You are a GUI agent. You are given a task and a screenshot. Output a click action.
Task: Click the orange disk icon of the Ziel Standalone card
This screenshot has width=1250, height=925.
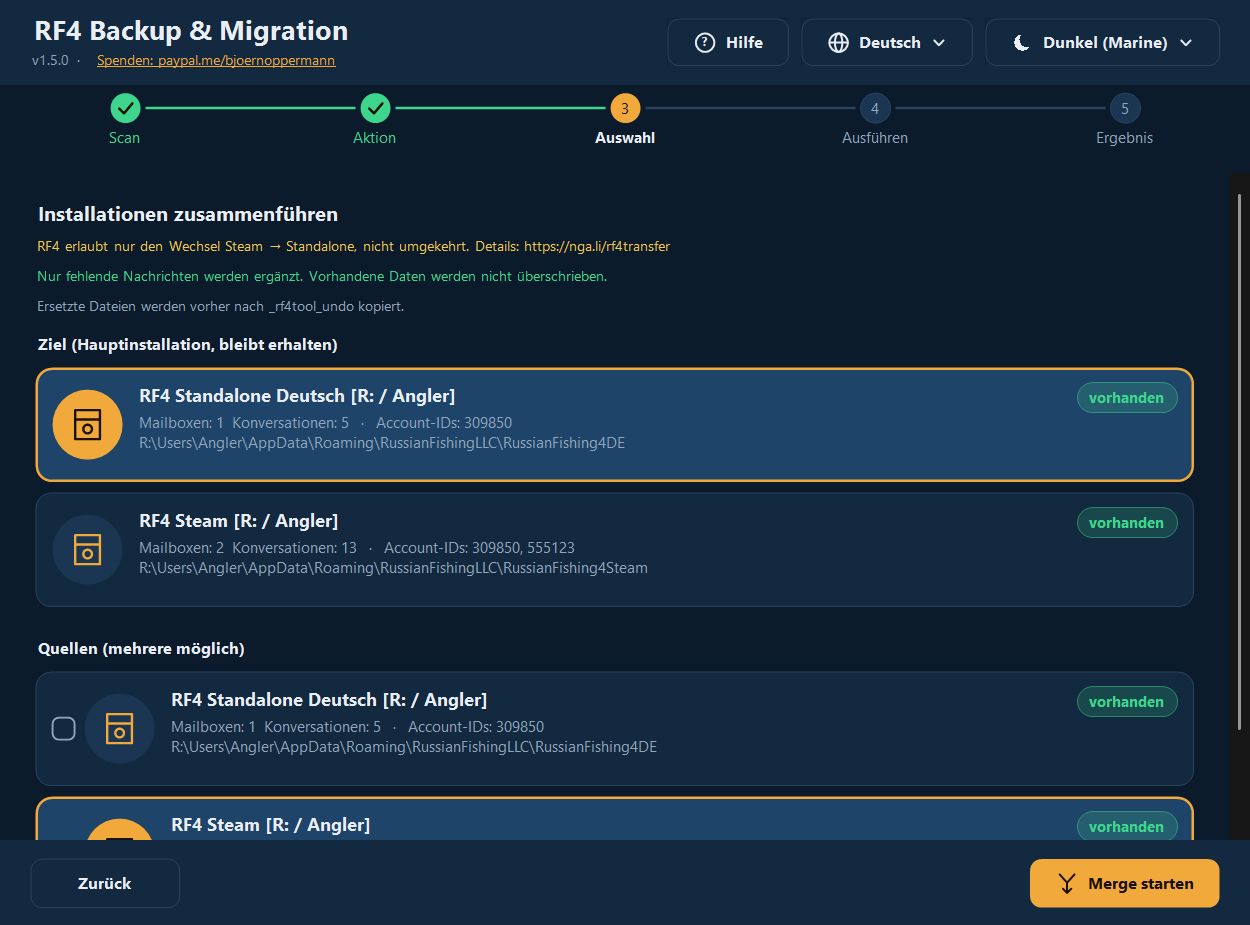(87, 425)
